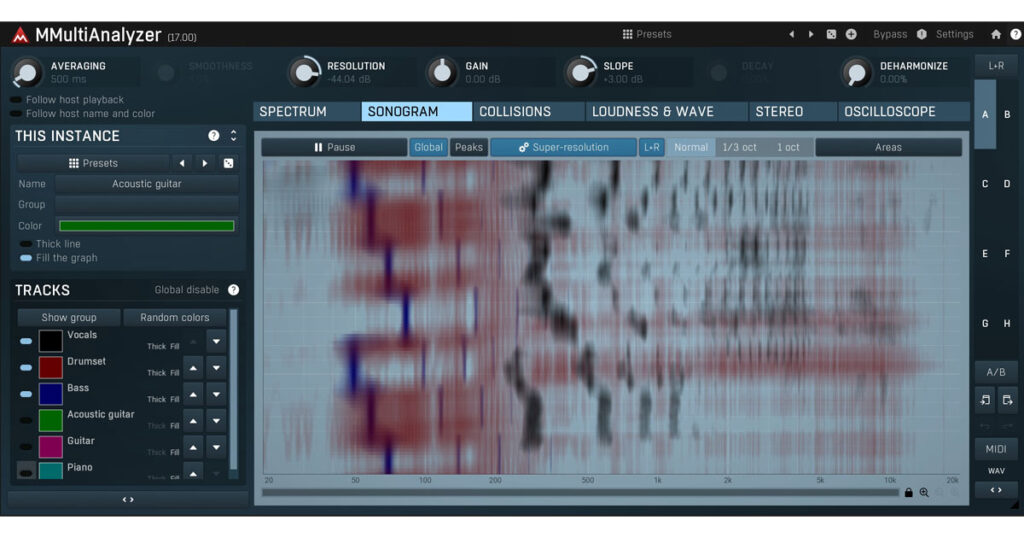Toggle Follow host playback
Image resolution: width=1024 pixels, height=538 pixels.
click(16, 100)
